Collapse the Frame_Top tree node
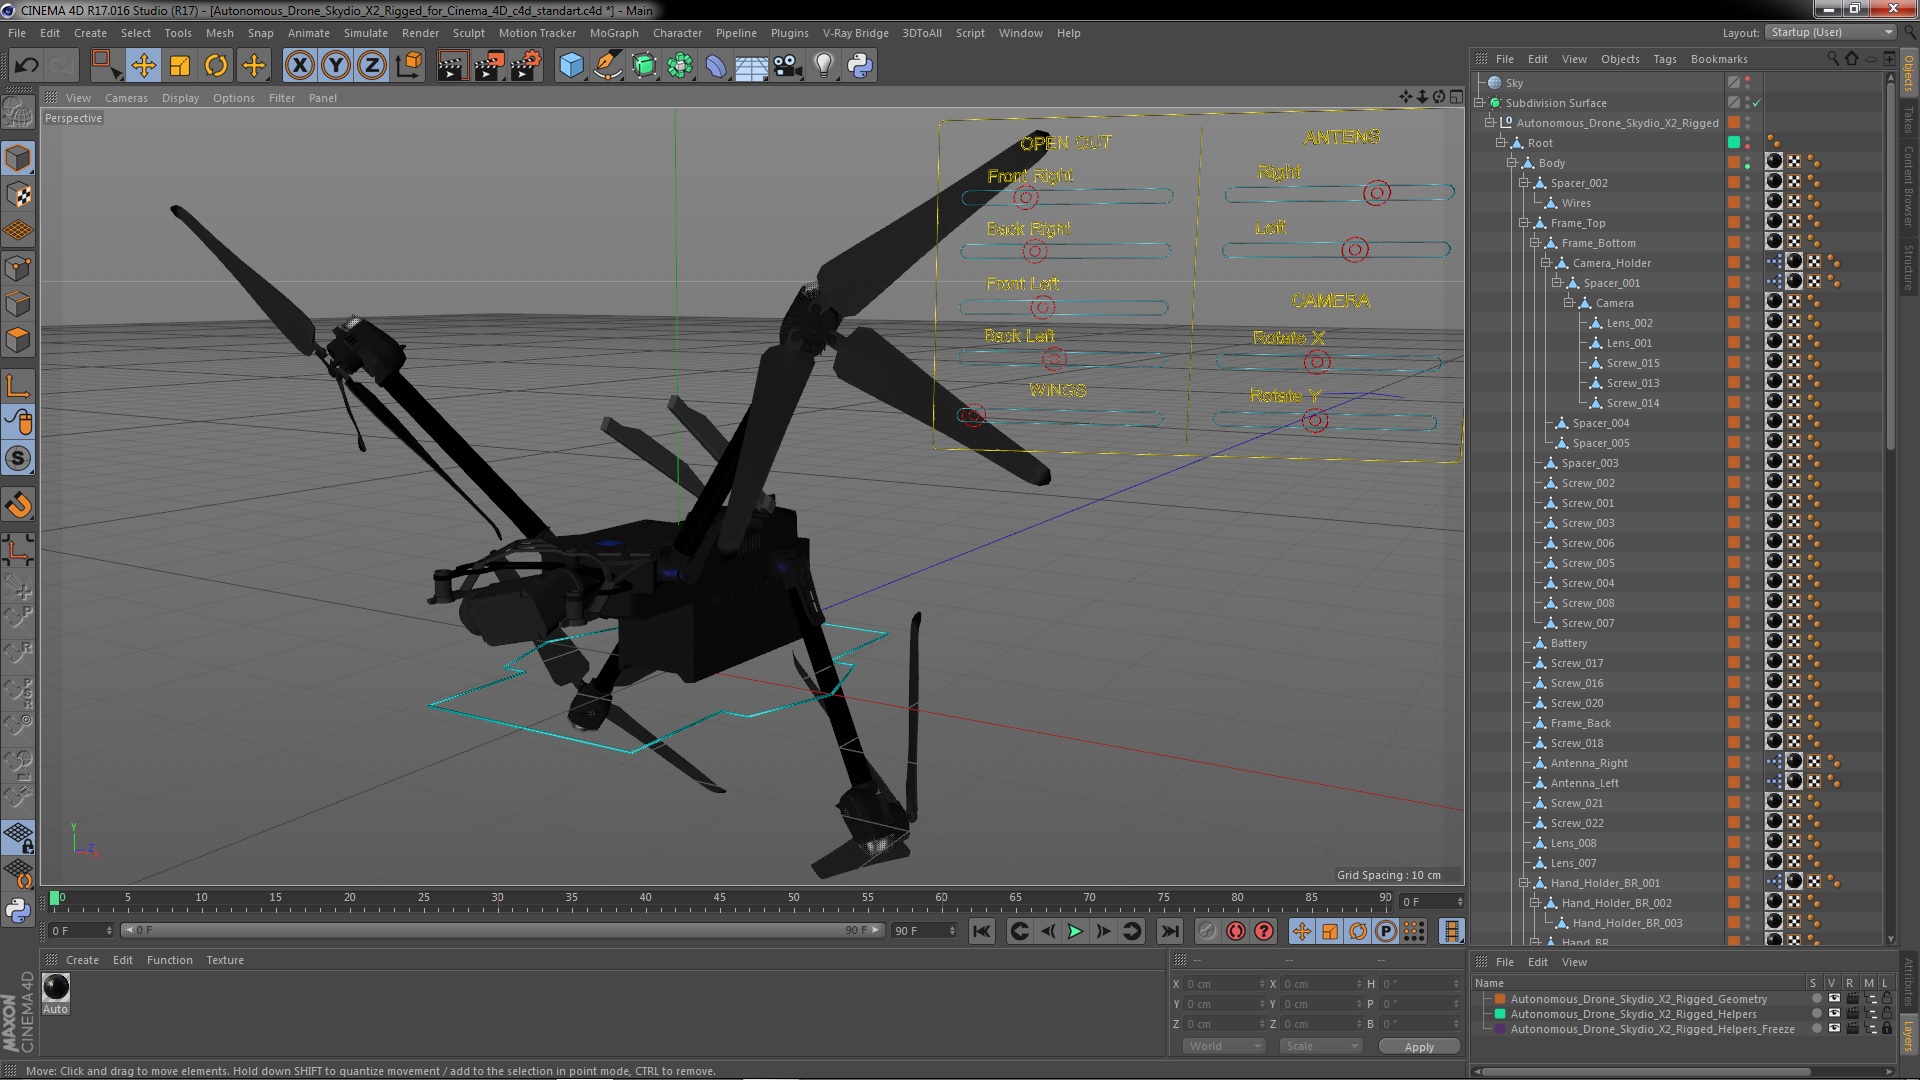 pyautogui.click(x=1523, y=223)
